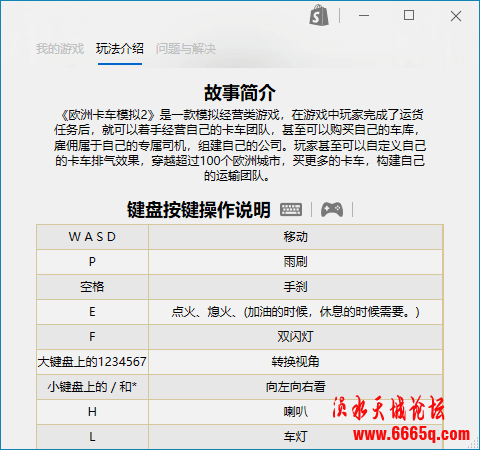Select the 向左向右看 action cell

click(x=295, y=387)
